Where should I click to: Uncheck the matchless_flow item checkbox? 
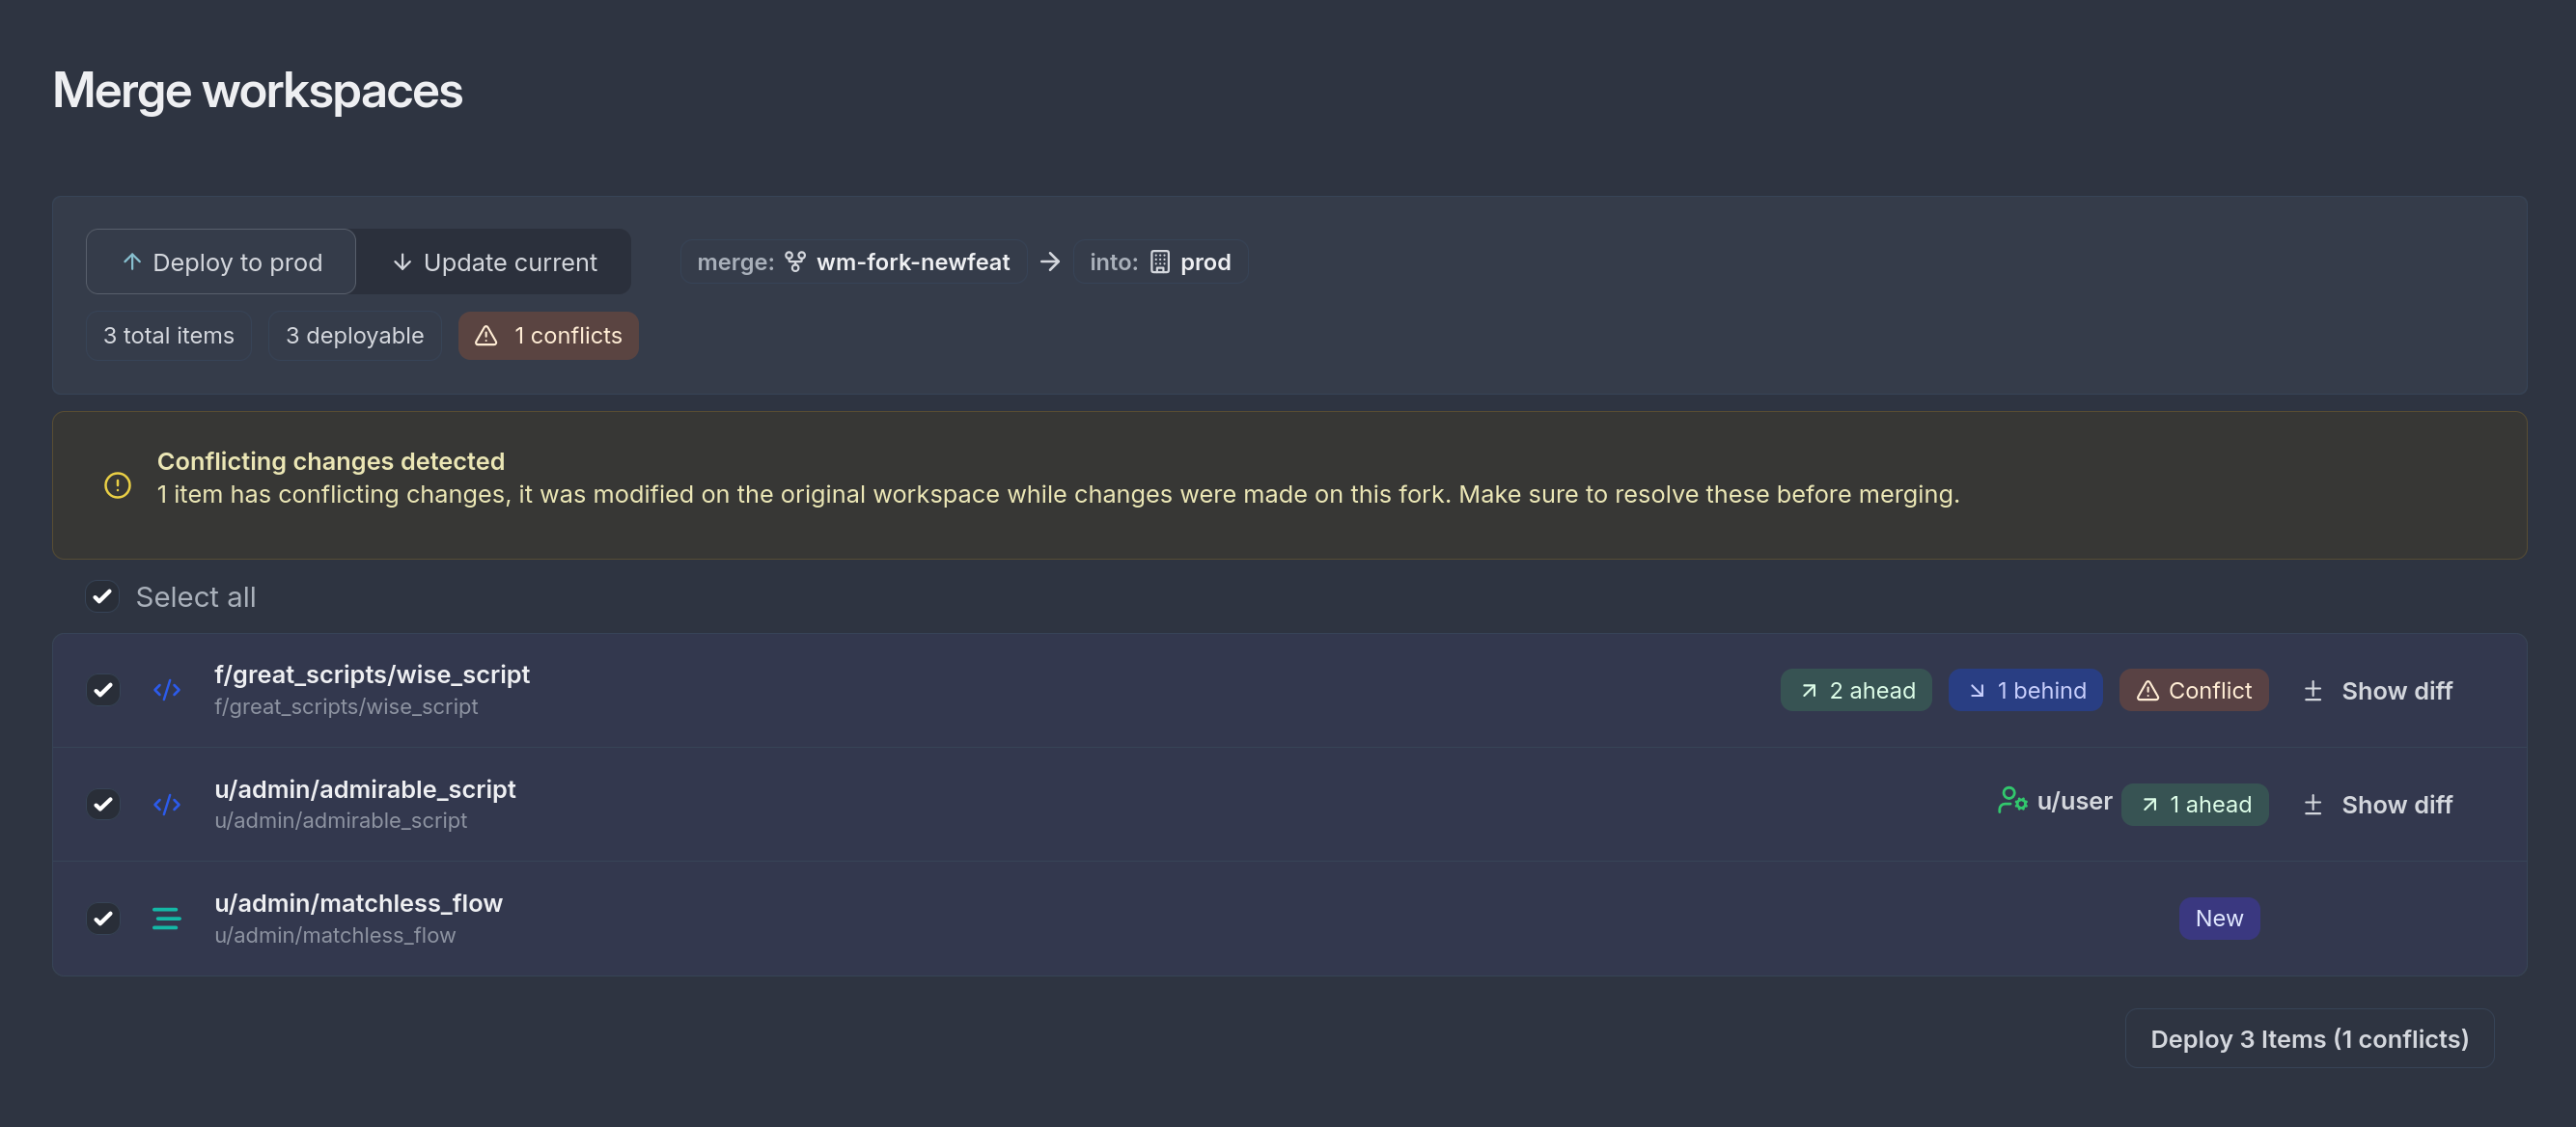(x=103, y=918)
